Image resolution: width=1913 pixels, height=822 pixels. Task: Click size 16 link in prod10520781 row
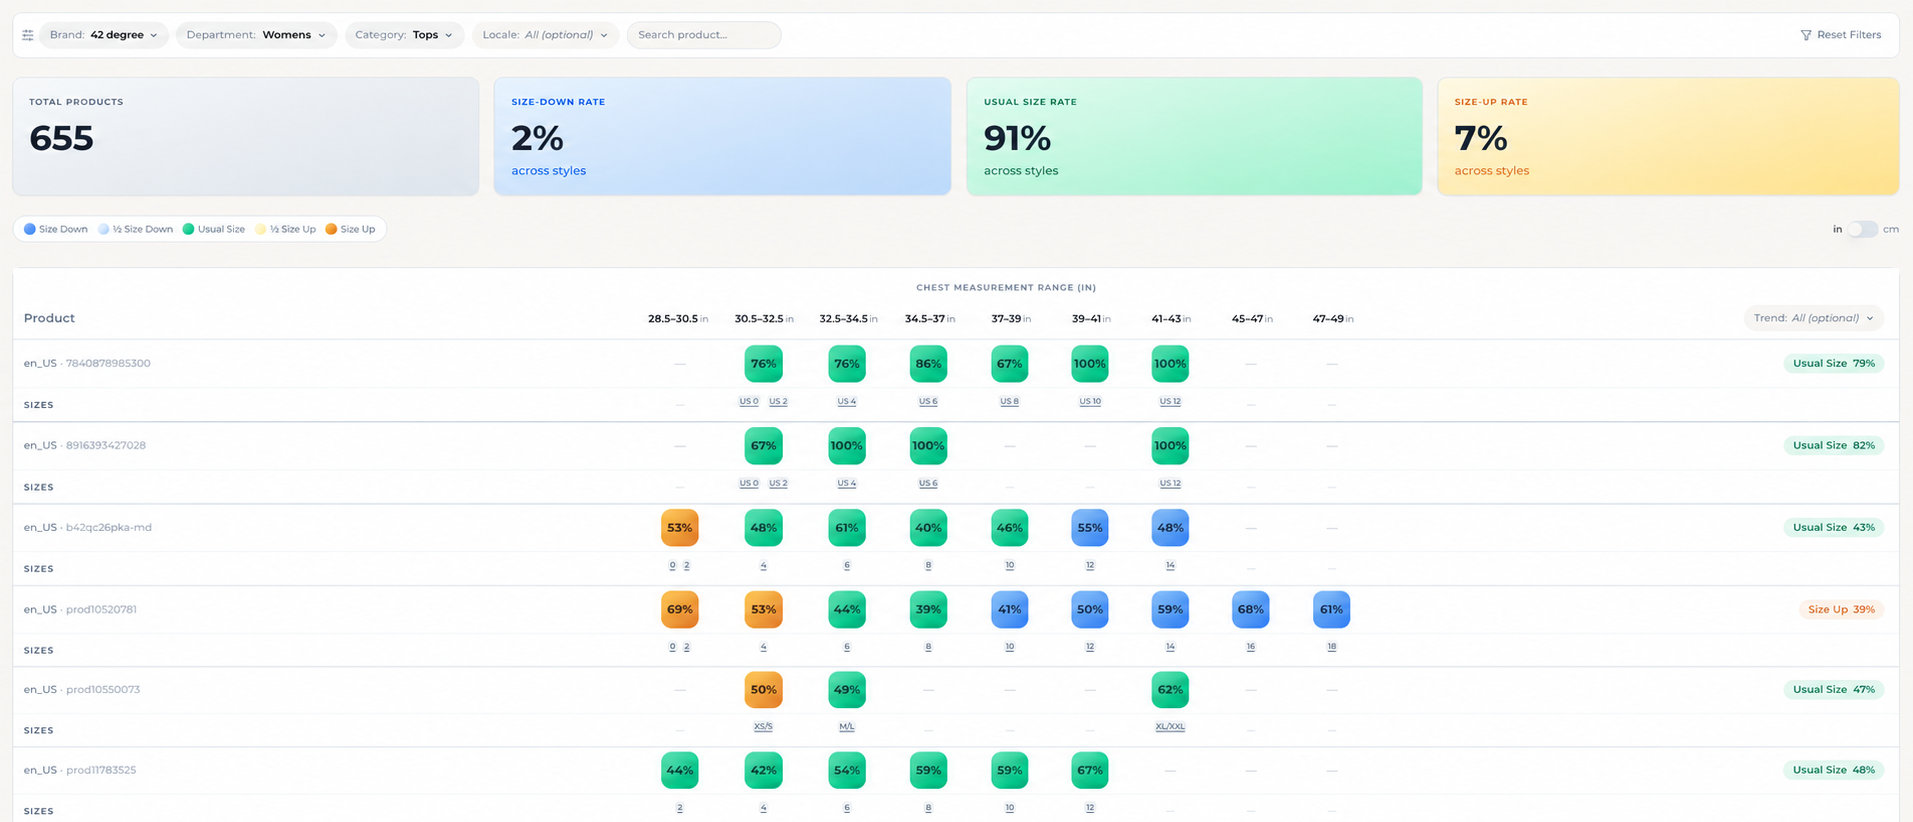[1251, 647]
